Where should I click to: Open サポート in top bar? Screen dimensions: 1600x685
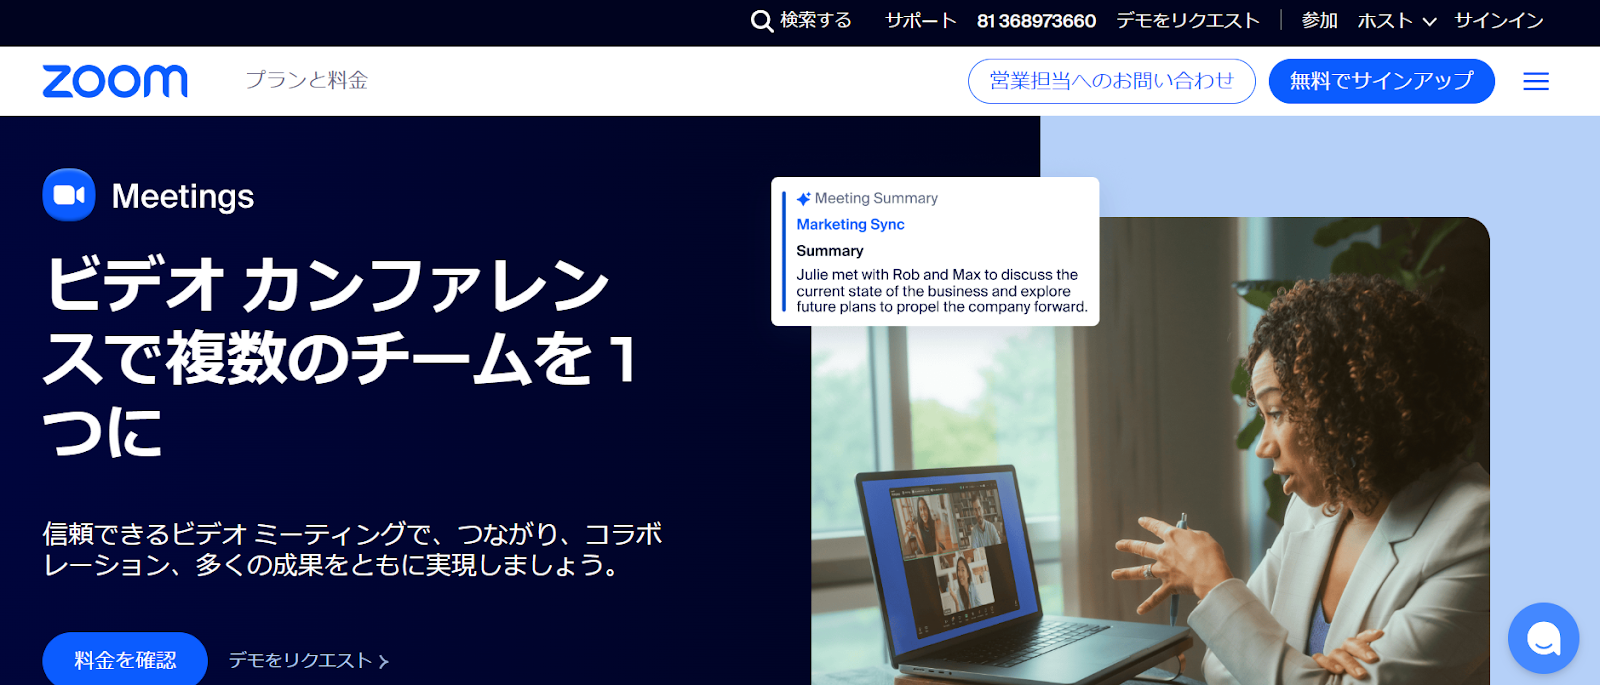coord(921,21)
